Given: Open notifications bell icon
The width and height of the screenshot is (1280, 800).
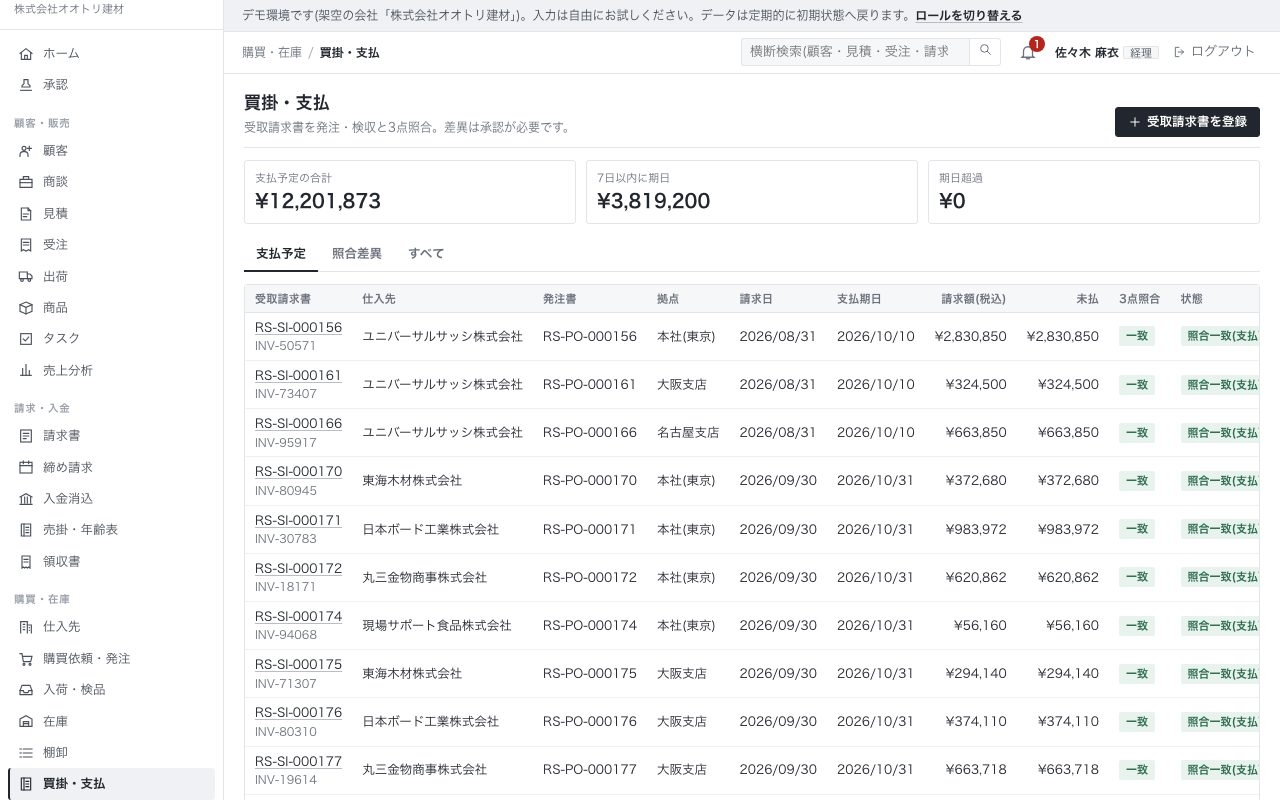Looking at the screenshot, I should [1028, 52].
